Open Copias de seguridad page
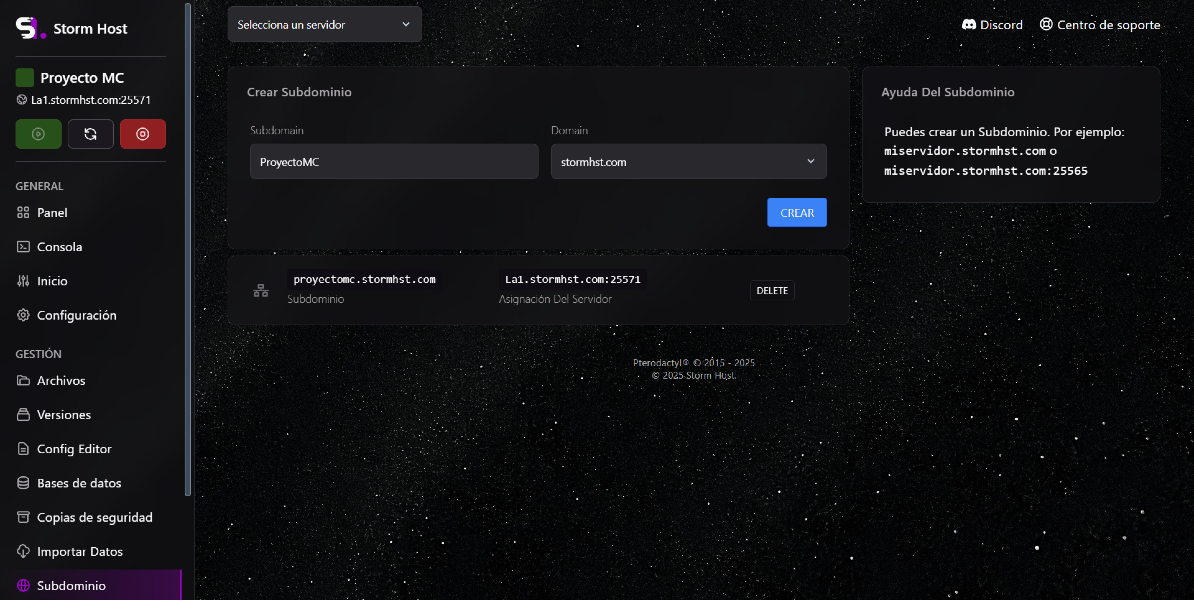1194x600 pixels. [x=94, y=517]
